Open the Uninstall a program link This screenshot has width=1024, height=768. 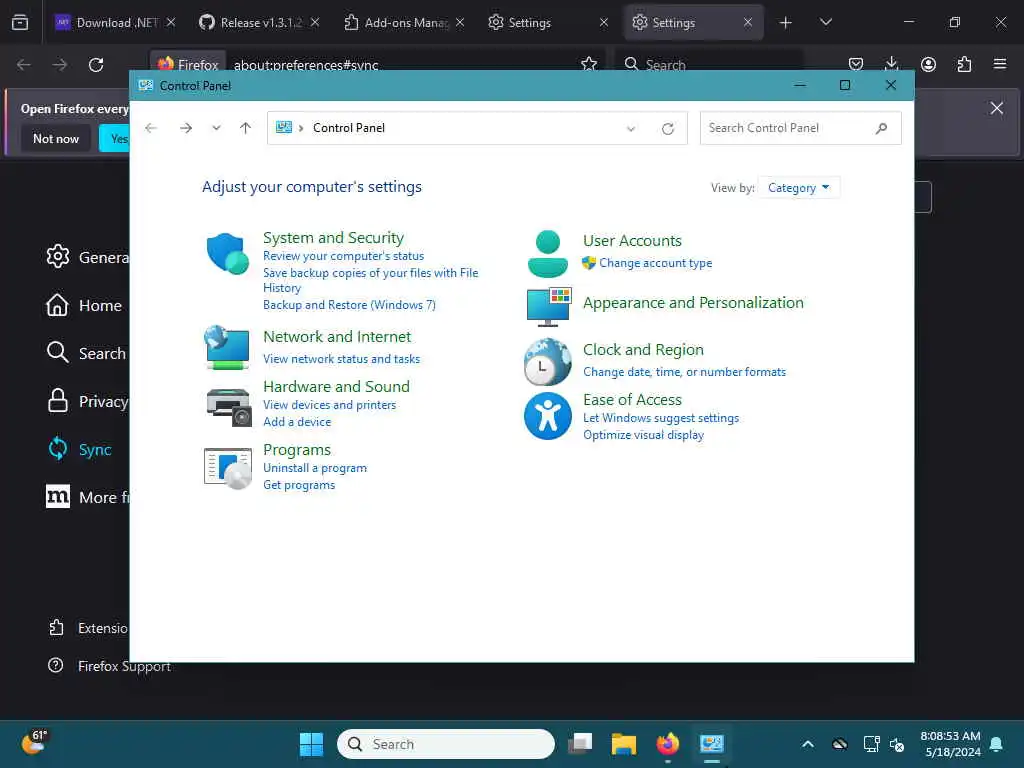315,468
